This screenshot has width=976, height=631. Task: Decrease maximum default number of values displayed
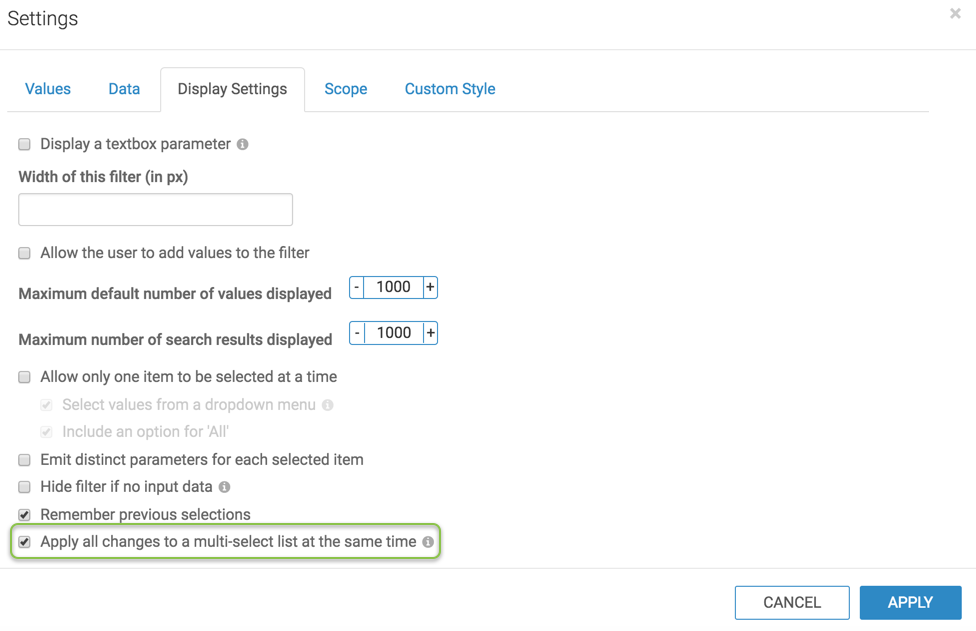[357, 287]
